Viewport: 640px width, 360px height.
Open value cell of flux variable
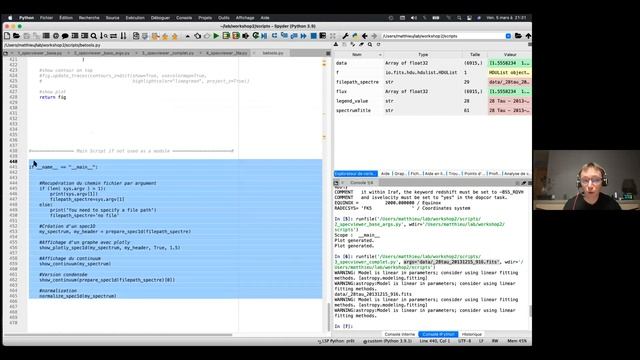(x=510, y=91)
